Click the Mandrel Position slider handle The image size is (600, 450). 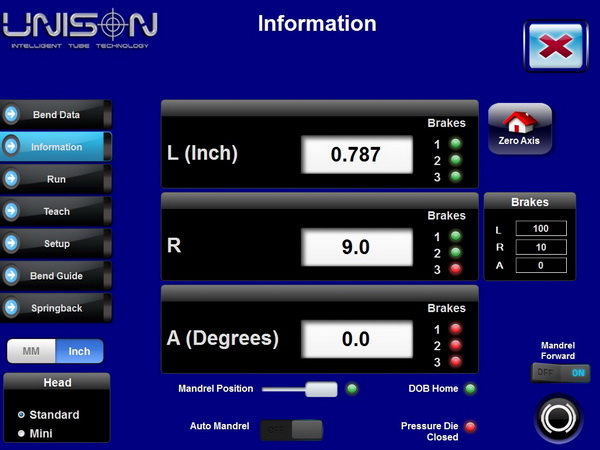321,389
